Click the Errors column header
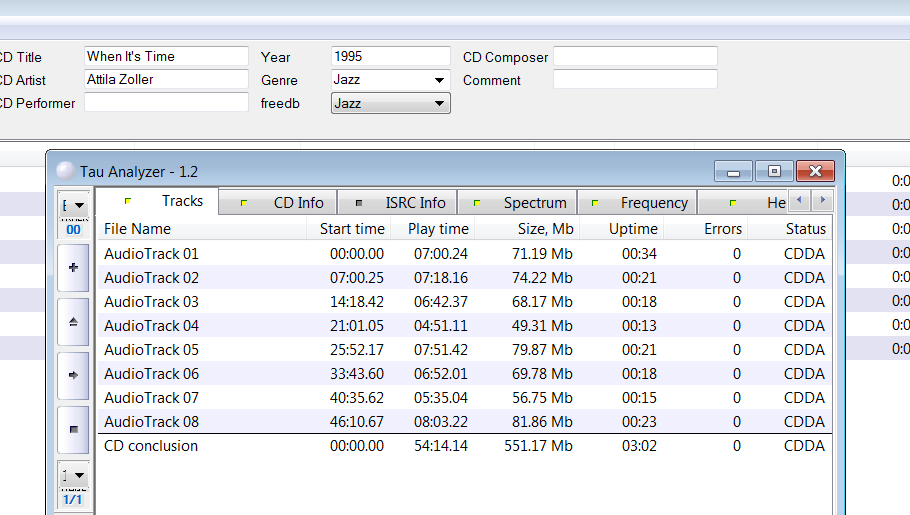The height and width of the screenshot is (515, 910). (706, 229)
